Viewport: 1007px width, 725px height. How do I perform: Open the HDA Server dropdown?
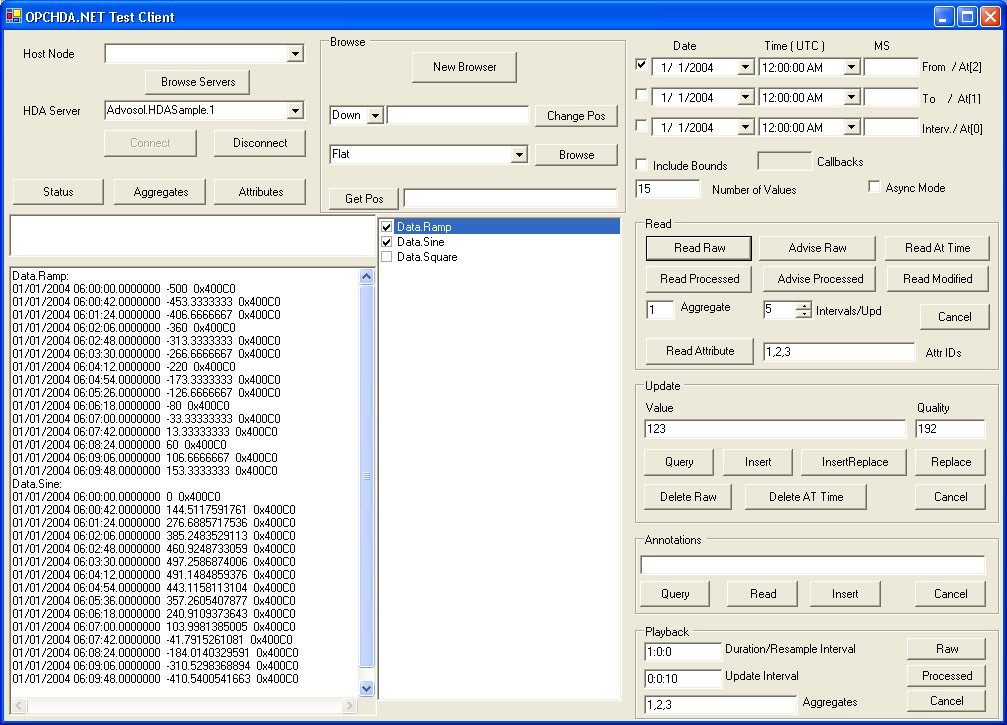295,111
